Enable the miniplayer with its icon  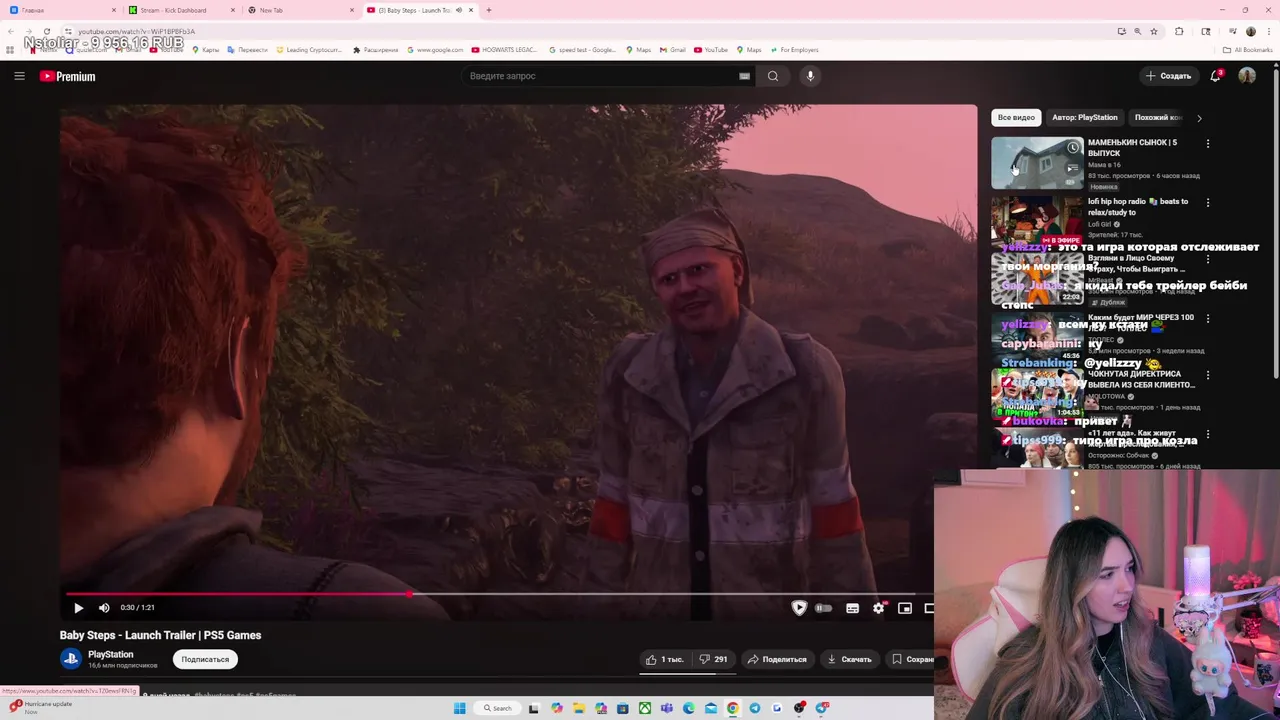(905, 608)
